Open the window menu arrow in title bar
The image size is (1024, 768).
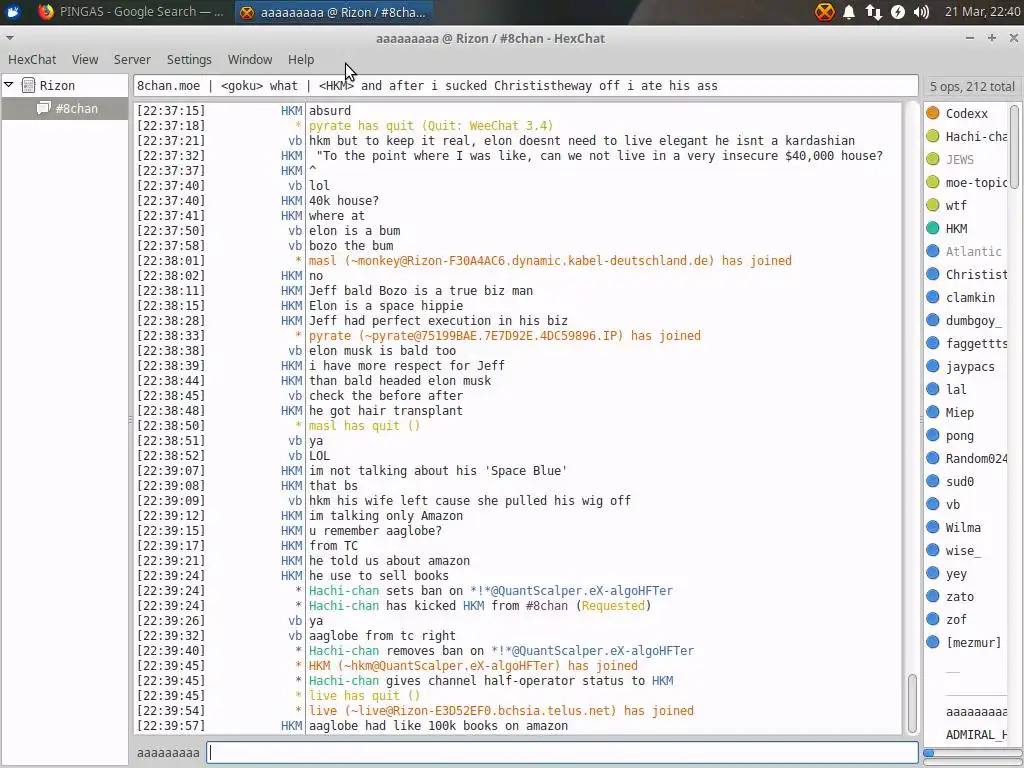(9, 39)
